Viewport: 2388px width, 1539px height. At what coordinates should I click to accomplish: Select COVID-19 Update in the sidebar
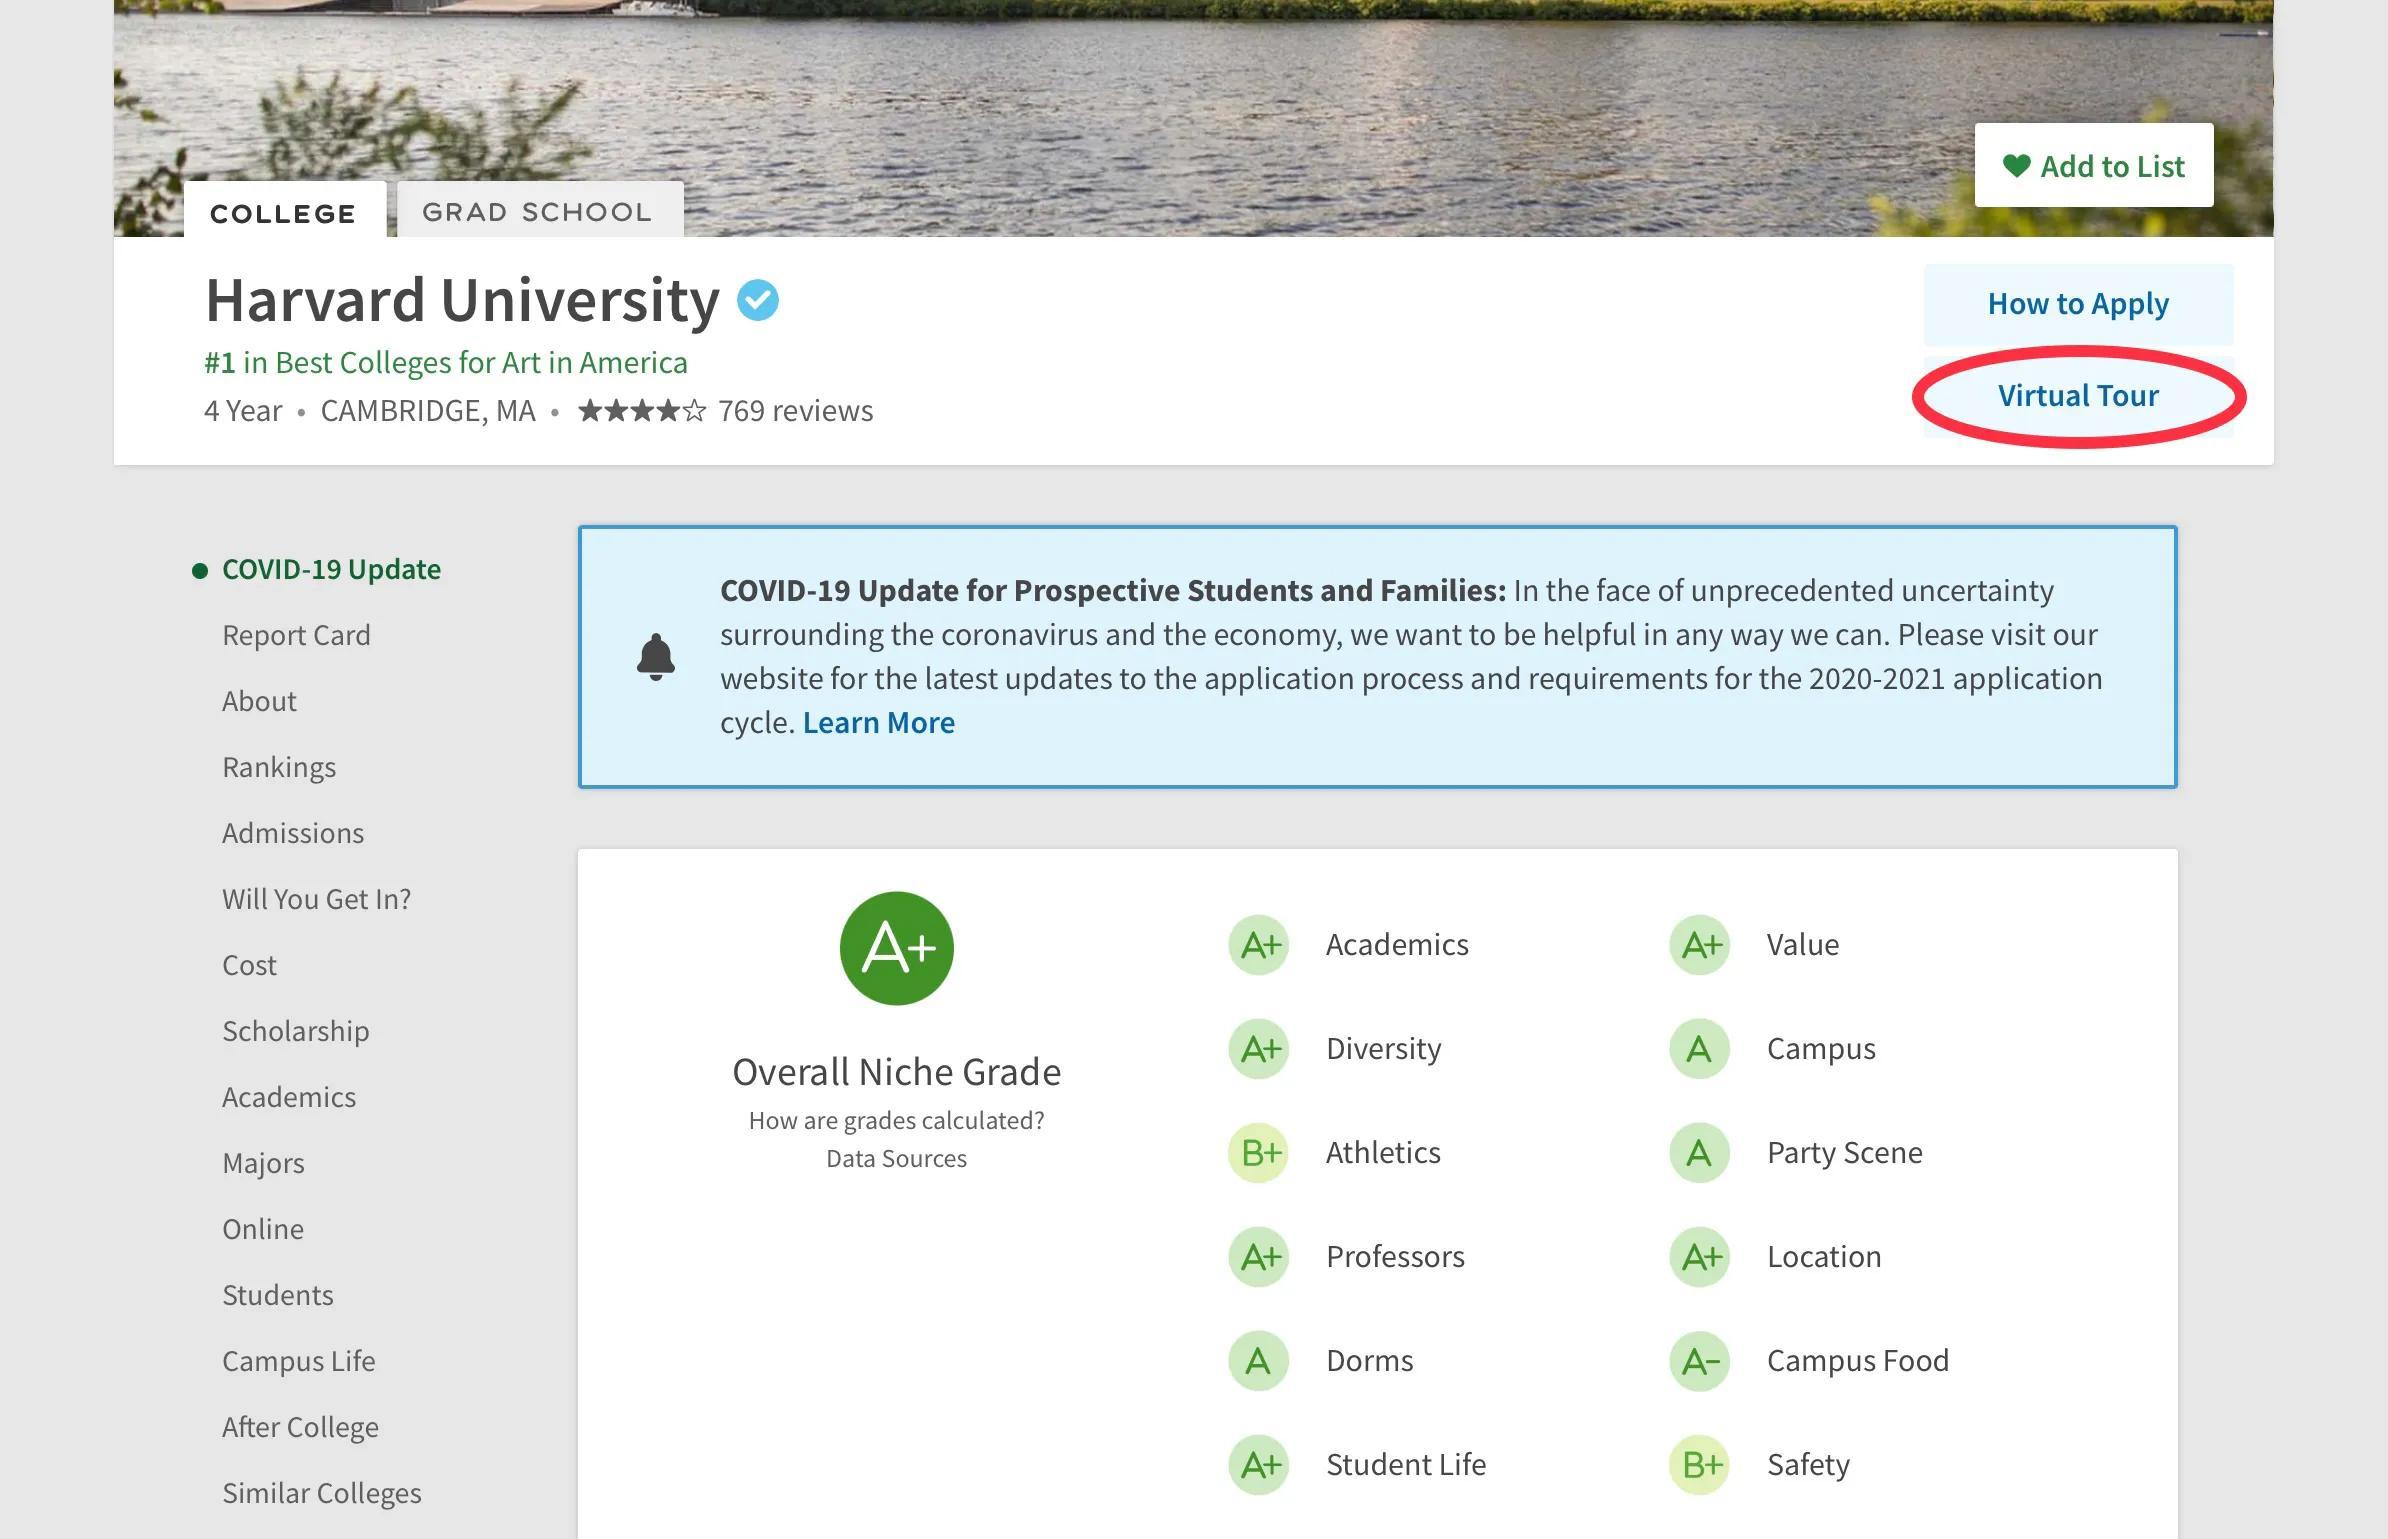pos(331,569)
